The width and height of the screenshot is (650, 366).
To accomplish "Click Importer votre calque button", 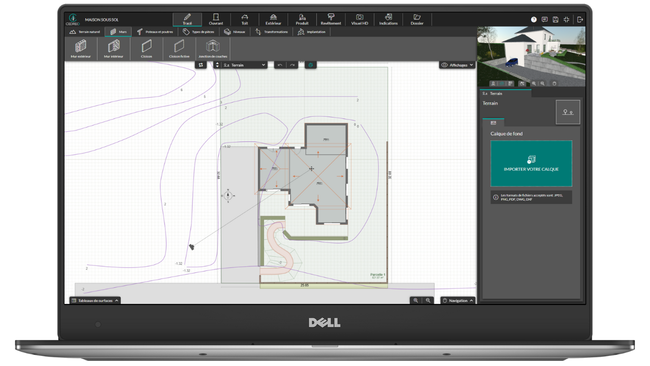I will tap(531, 163).
